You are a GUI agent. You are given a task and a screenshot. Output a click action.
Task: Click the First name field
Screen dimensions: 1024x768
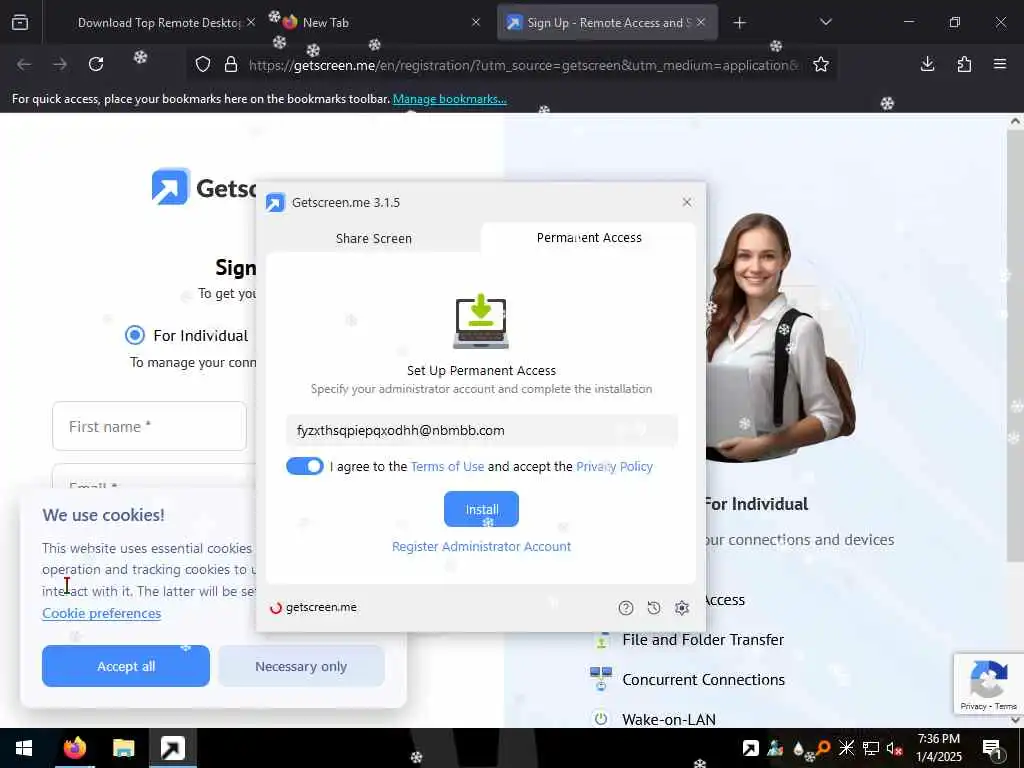(150, 426)
